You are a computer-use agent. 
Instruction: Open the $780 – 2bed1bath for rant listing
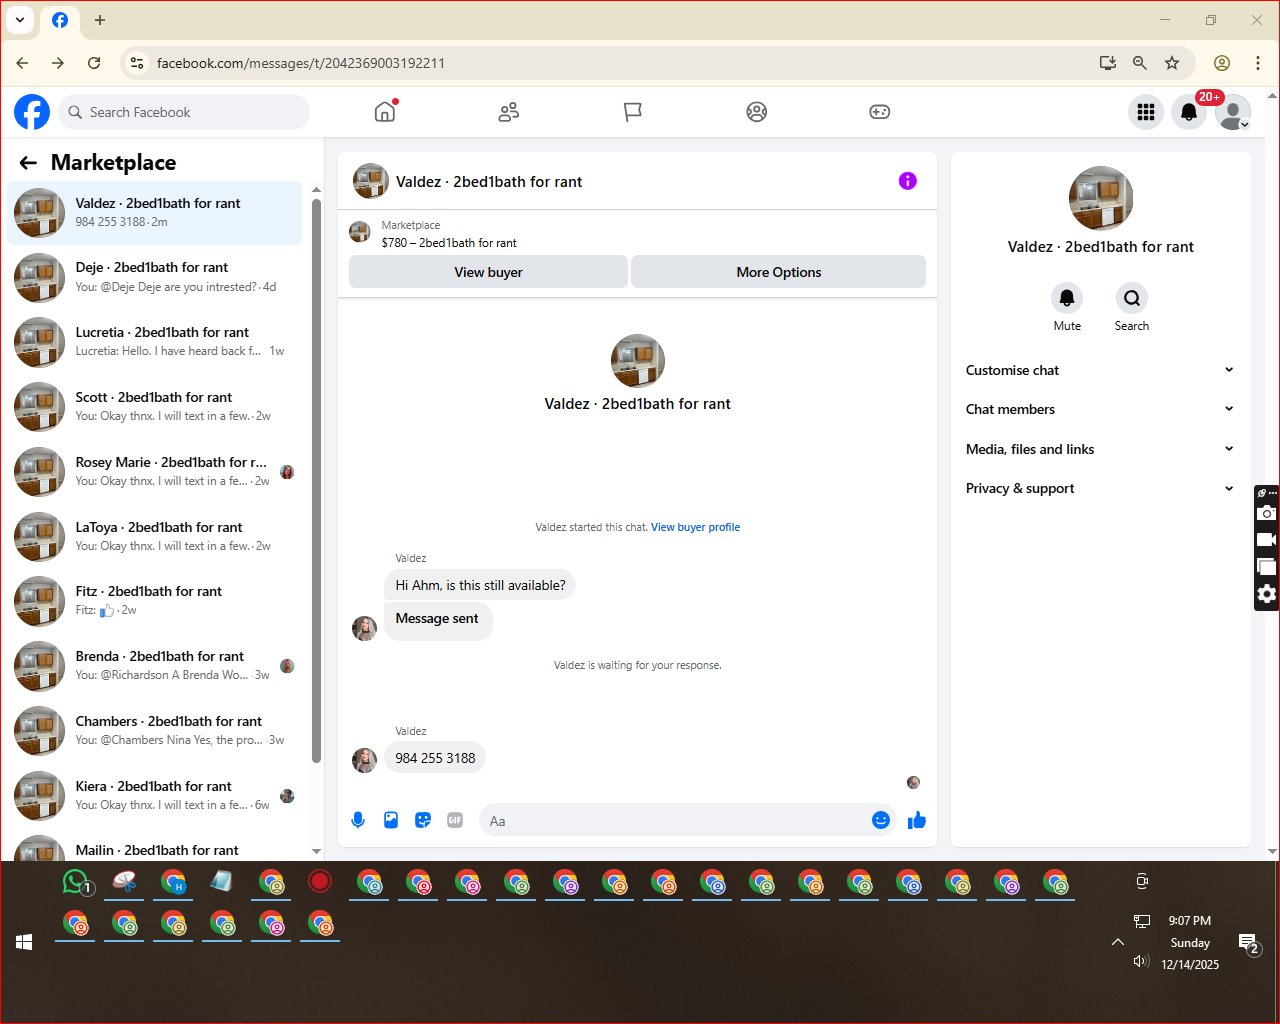[x=449, y=243]
